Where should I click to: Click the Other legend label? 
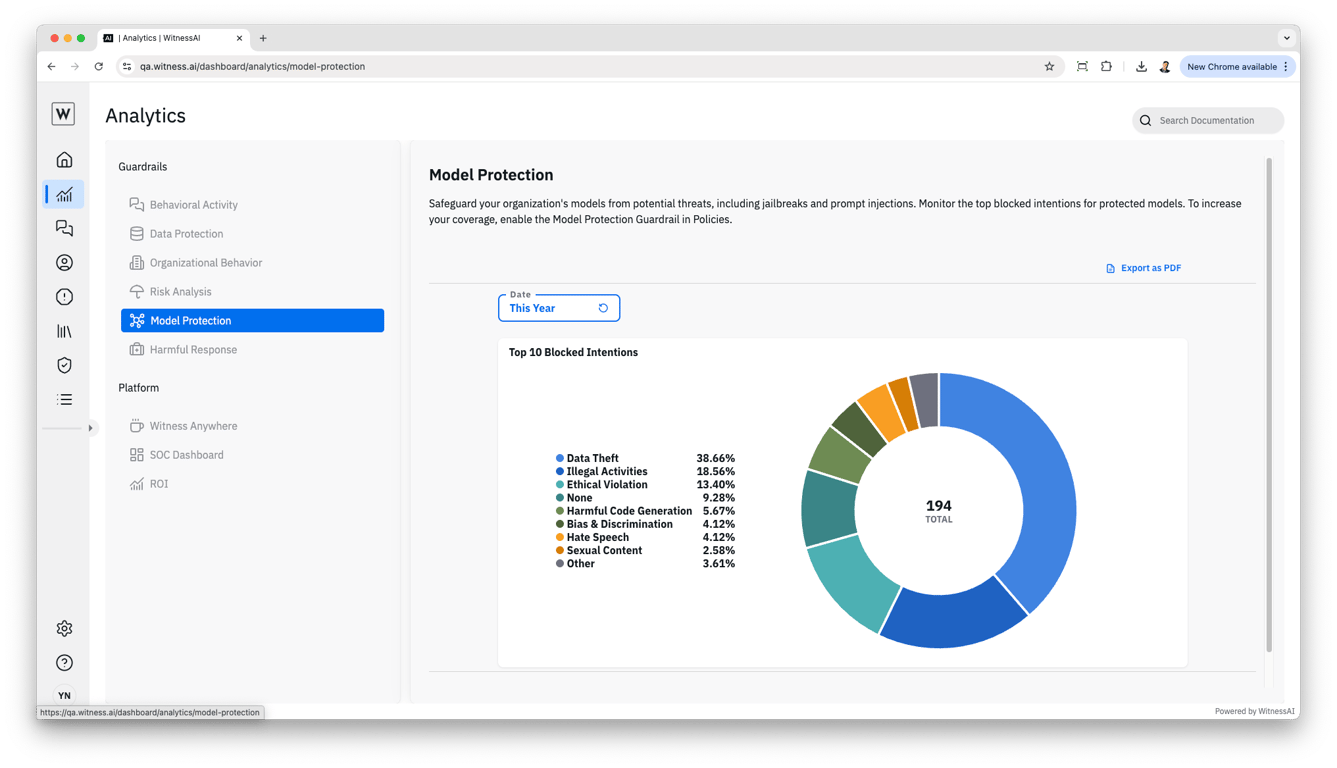pyautogui.click(x=580, y=564)
